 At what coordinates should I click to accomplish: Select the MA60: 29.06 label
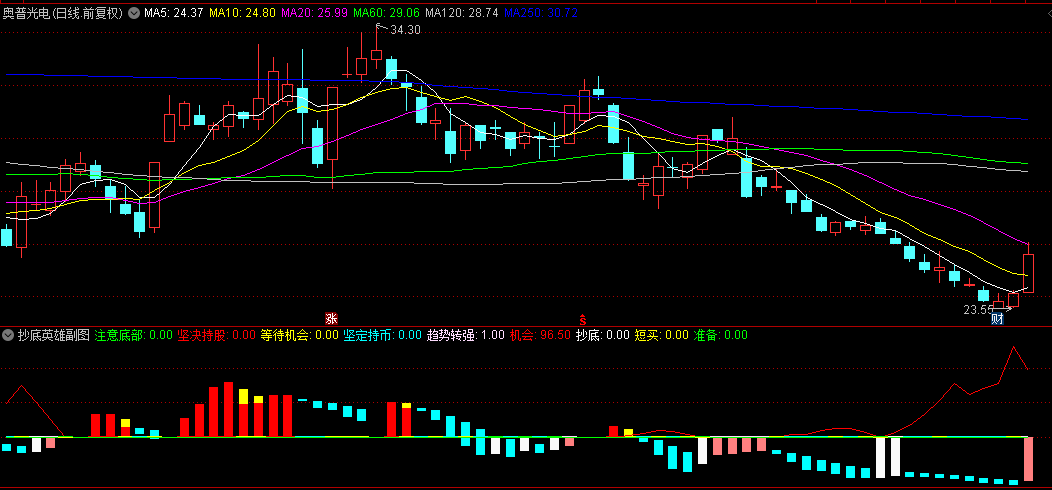[386, 13]
